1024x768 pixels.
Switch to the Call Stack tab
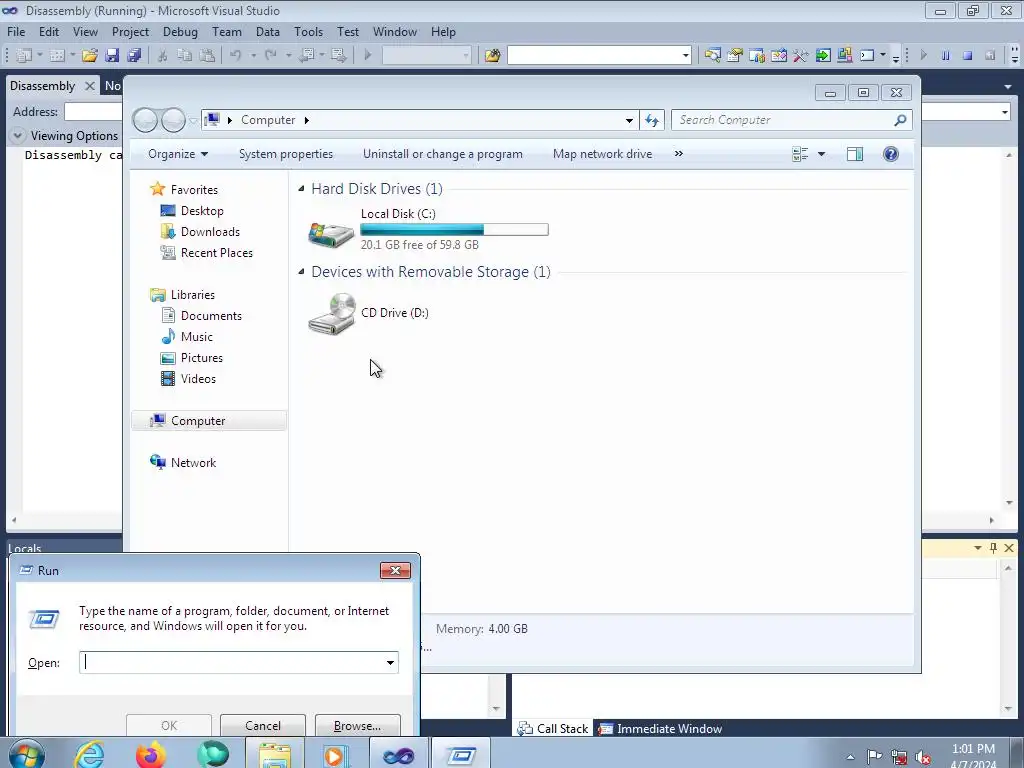pos(553,728)
